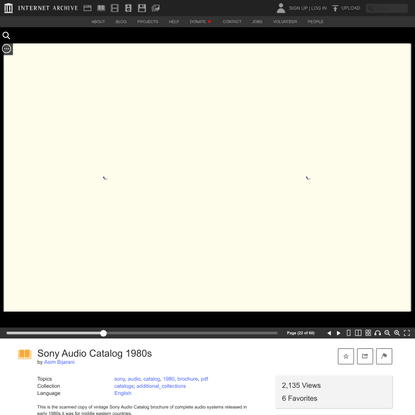The image size is (415, 415).
Task: Click the UPLOAD button
Action: tap(346, 8)
